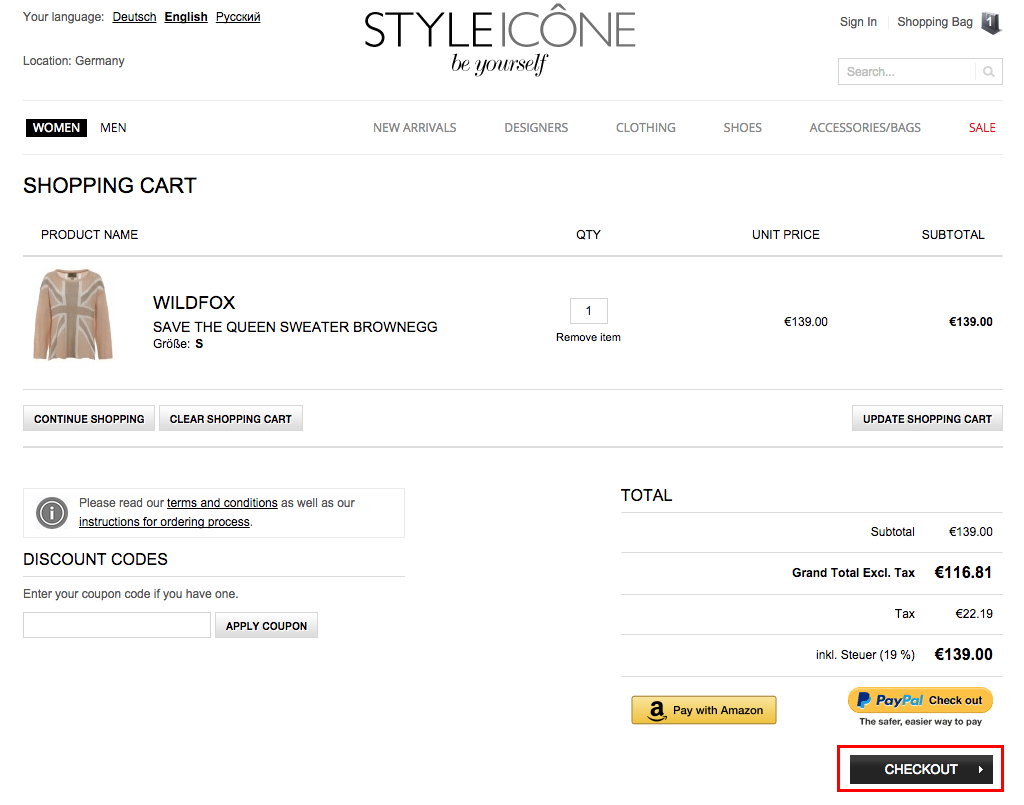1024x805 pixels.
Task: Switch language to Deutsch
Action: pyautogui.click(x=135, y=17)
